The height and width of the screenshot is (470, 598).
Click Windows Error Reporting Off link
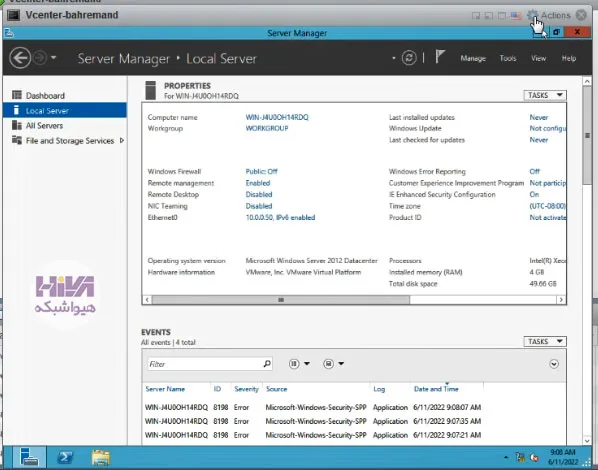(x=535, y=171)
